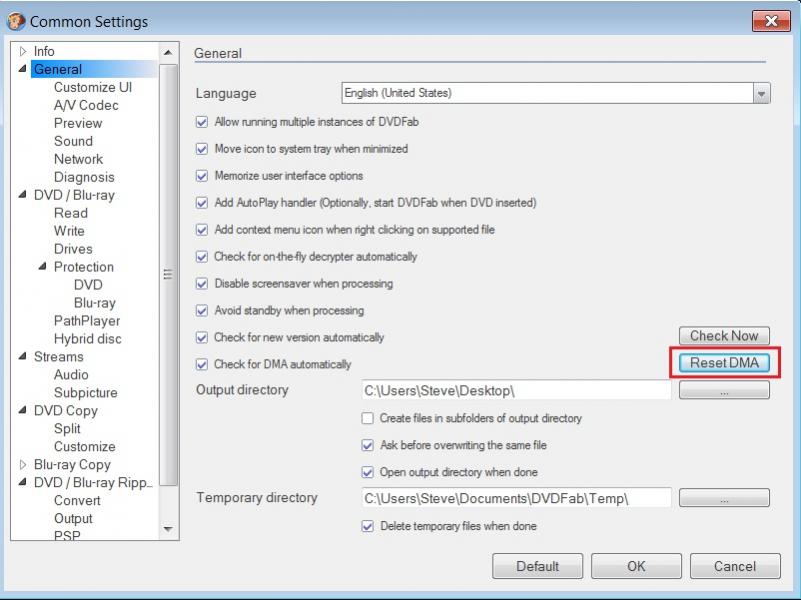Open Network settings page
Screen dimensions: 801x600
[79, 159]
